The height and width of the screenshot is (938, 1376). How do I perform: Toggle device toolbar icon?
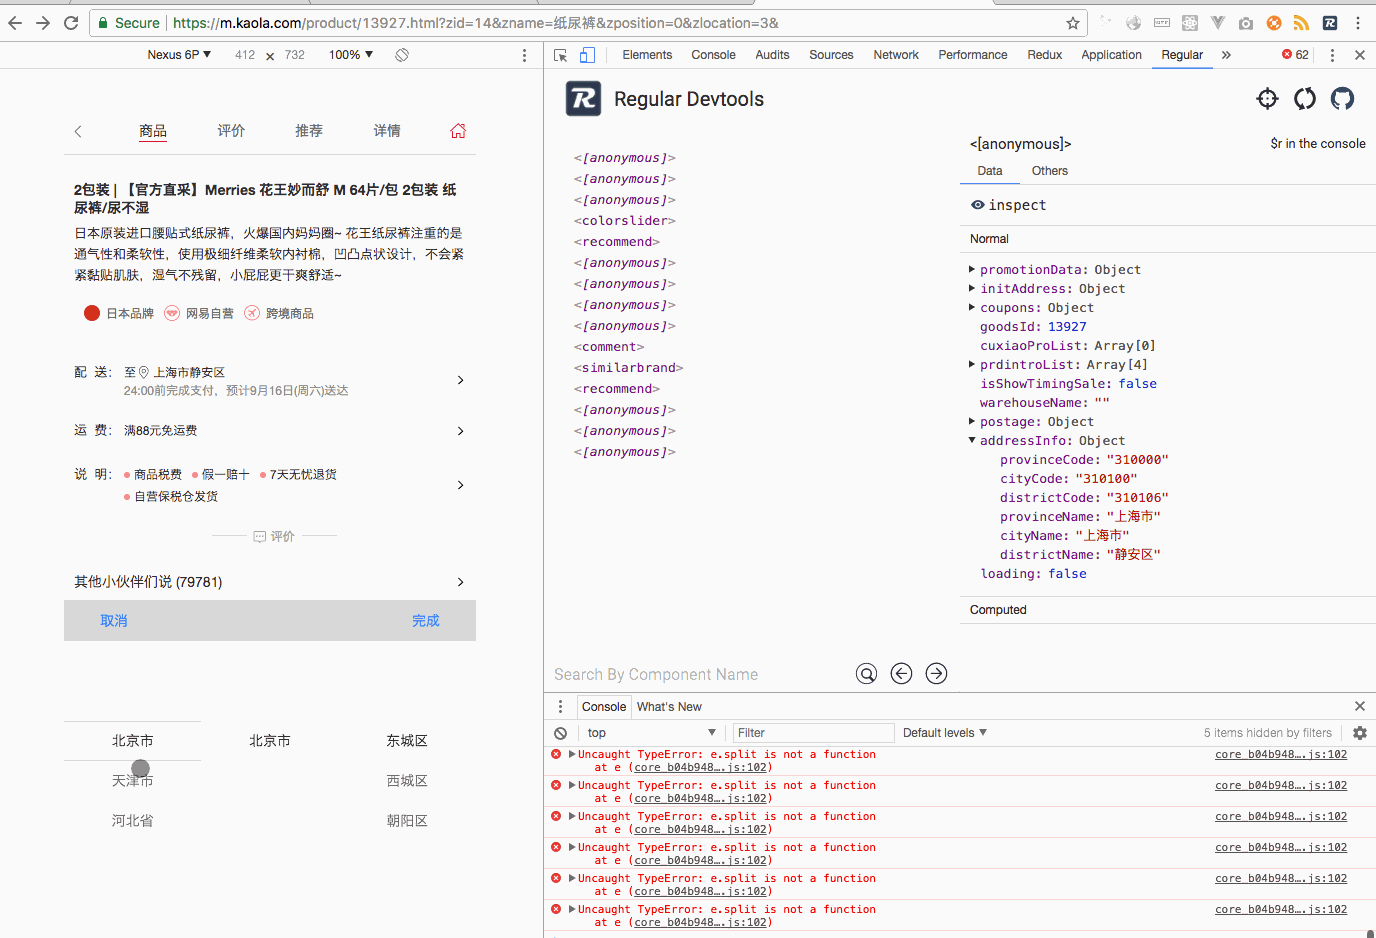587,55
